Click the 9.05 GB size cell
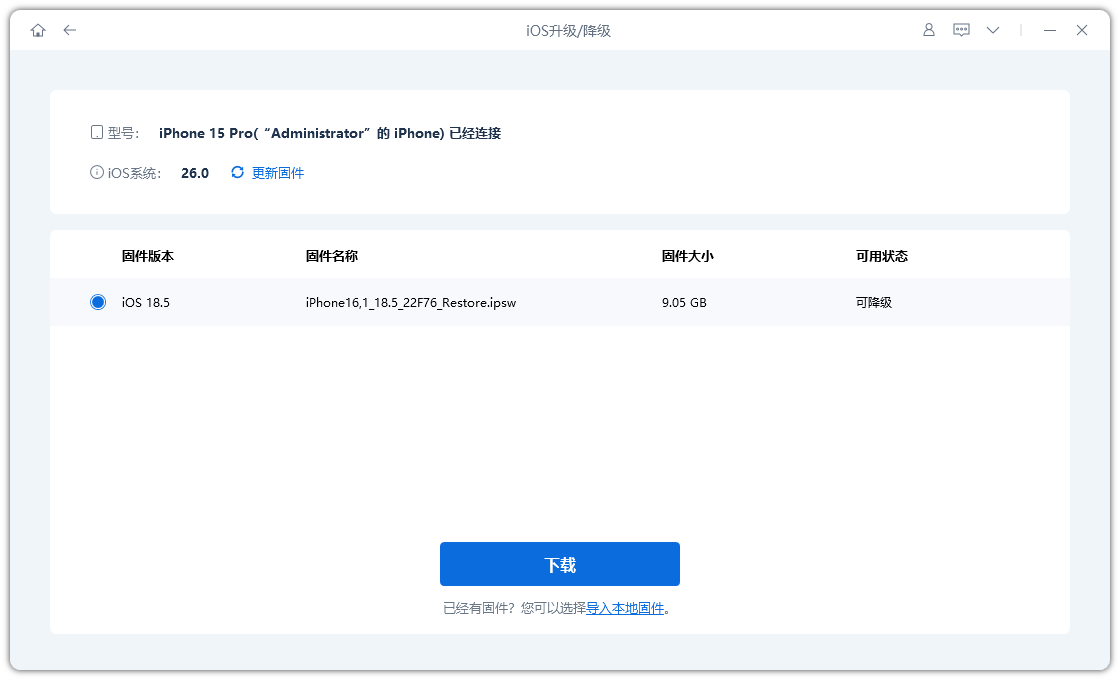The height and width of the screenshot is (680, 1120). [x=684, y=302]
